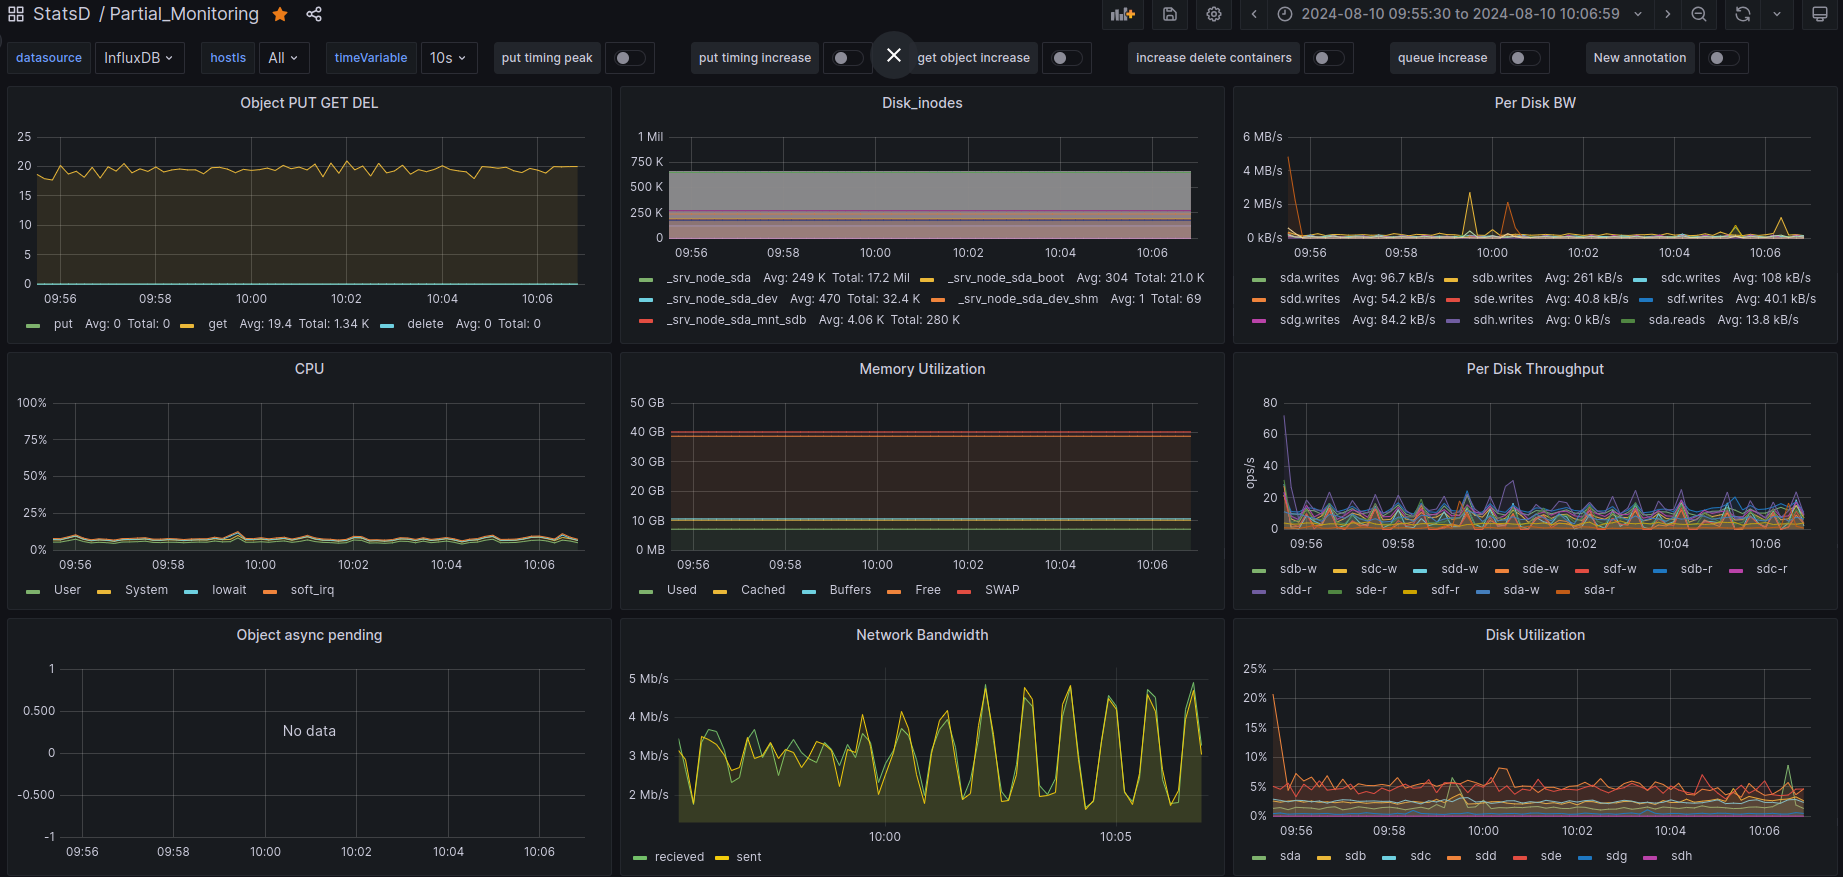Image resolution: width=1843 pixels, height=877 pixels.
Task: Toggle the put timing peak annotation
Action: 630,58
